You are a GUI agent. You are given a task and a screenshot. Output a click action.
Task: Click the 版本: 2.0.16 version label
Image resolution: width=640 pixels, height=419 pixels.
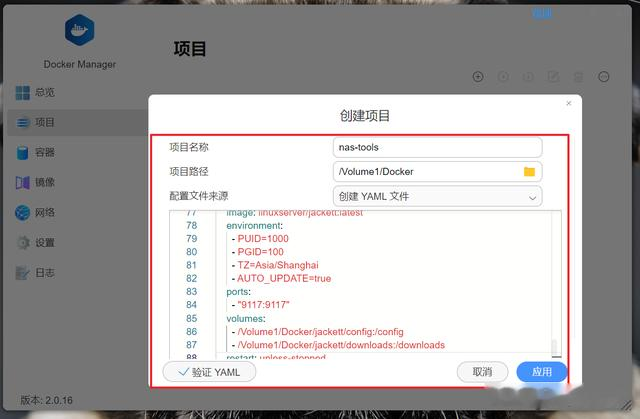pos(47,400)
